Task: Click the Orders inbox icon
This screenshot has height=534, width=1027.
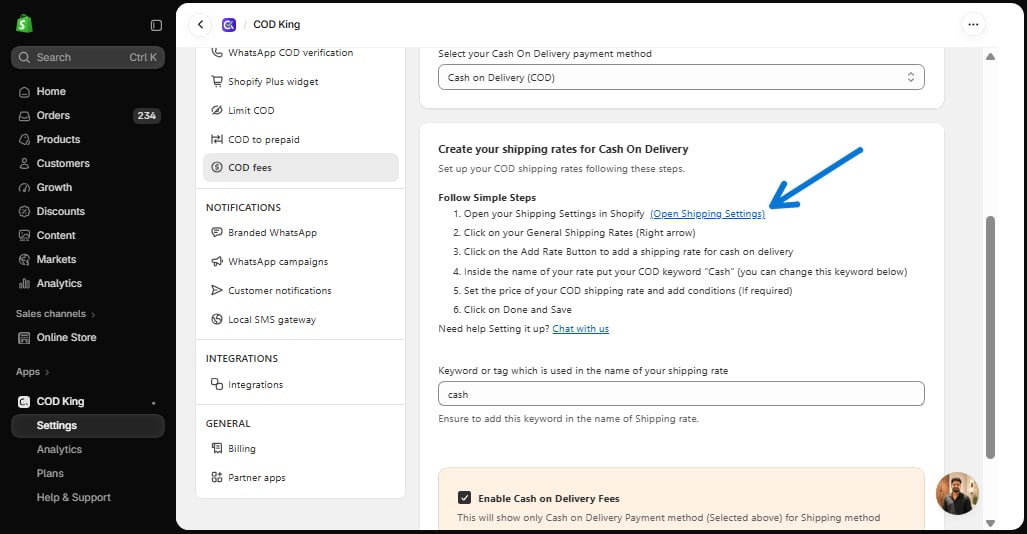Action: [x=24, y=116]
